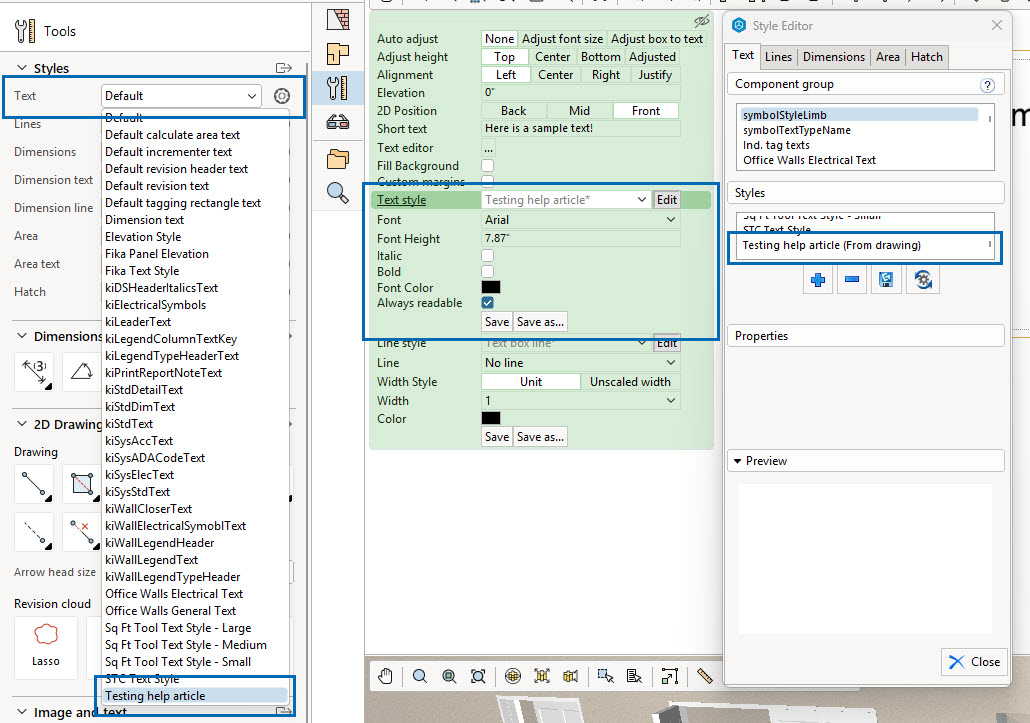
Task: Click the refresh settings gear icon
Action: 923,280
